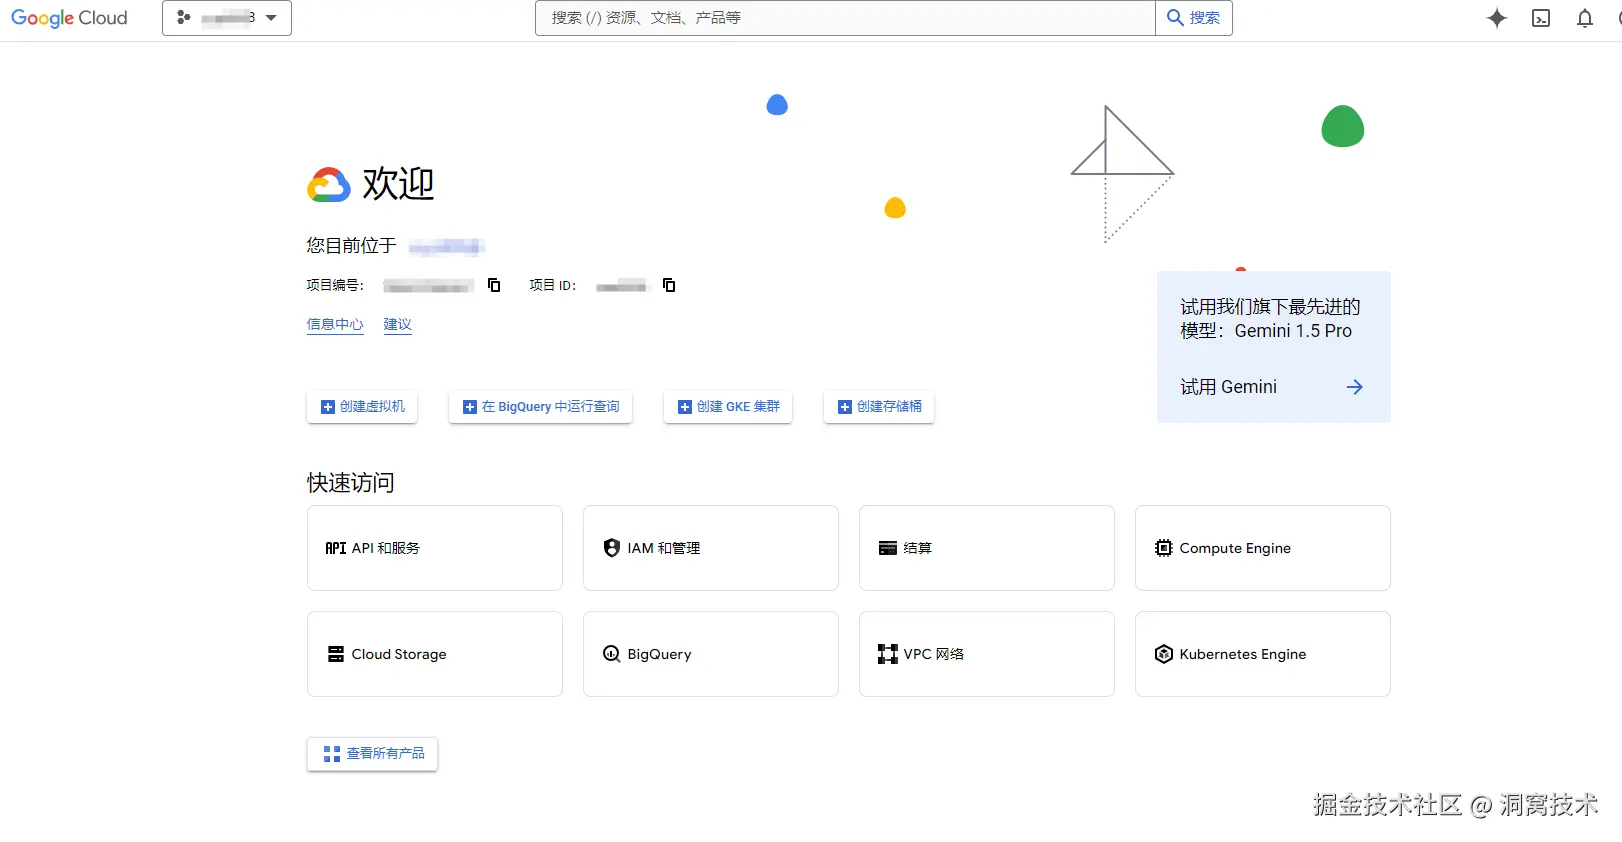Click the plus icon on 创建存储桶
1622x842 pixels.
[x=845, y=407]
